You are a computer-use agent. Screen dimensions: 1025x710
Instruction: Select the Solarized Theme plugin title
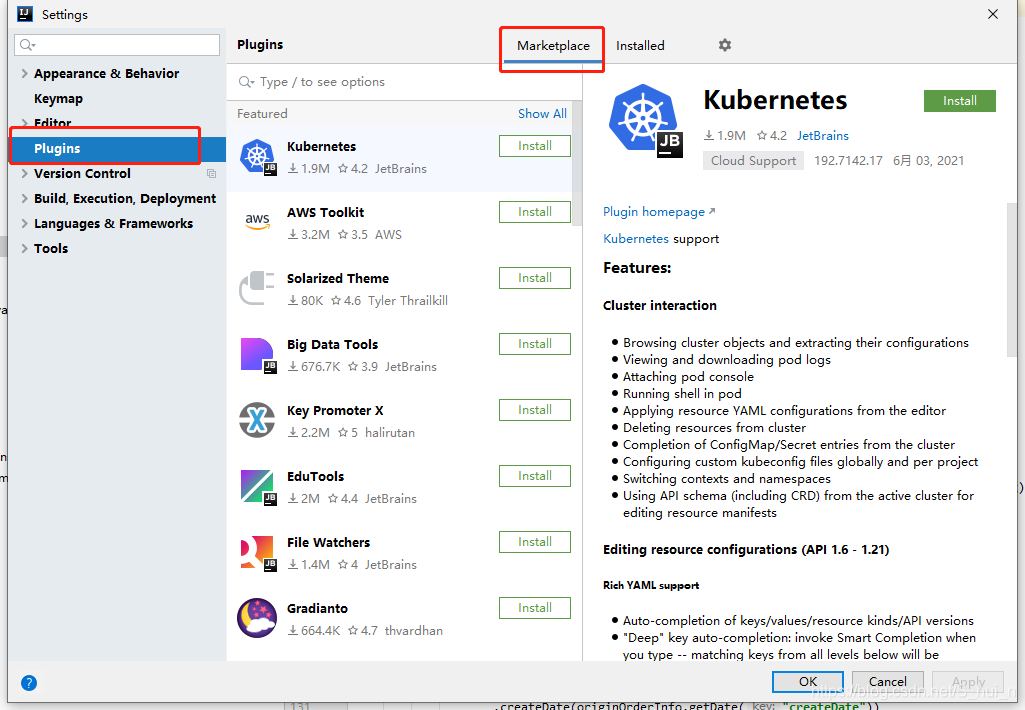(x=337, y=279)
